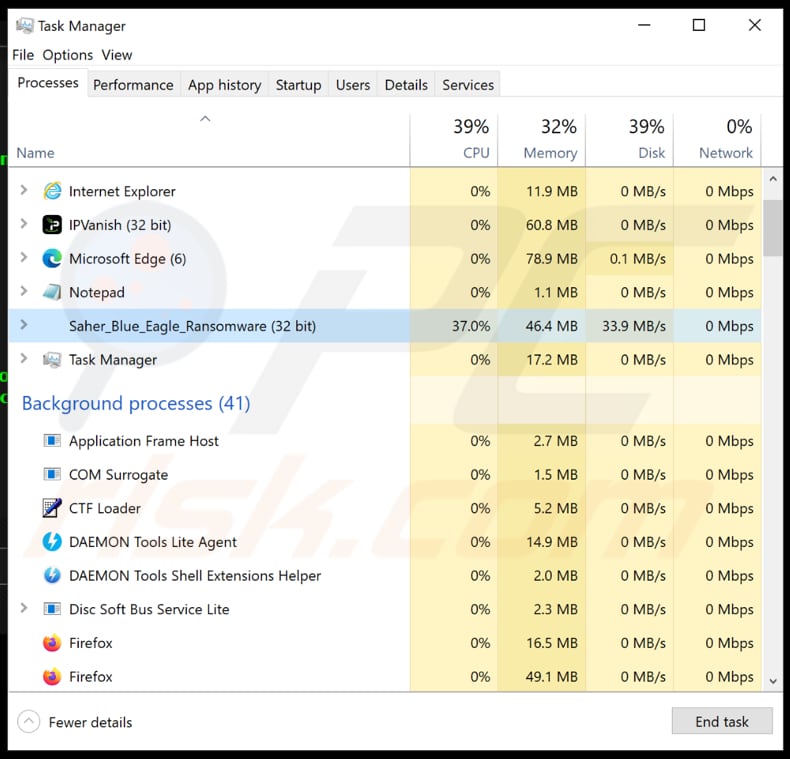Open the View menu
Image resolution: width=790 pixels, height=759 pixels.
[117, 54]
